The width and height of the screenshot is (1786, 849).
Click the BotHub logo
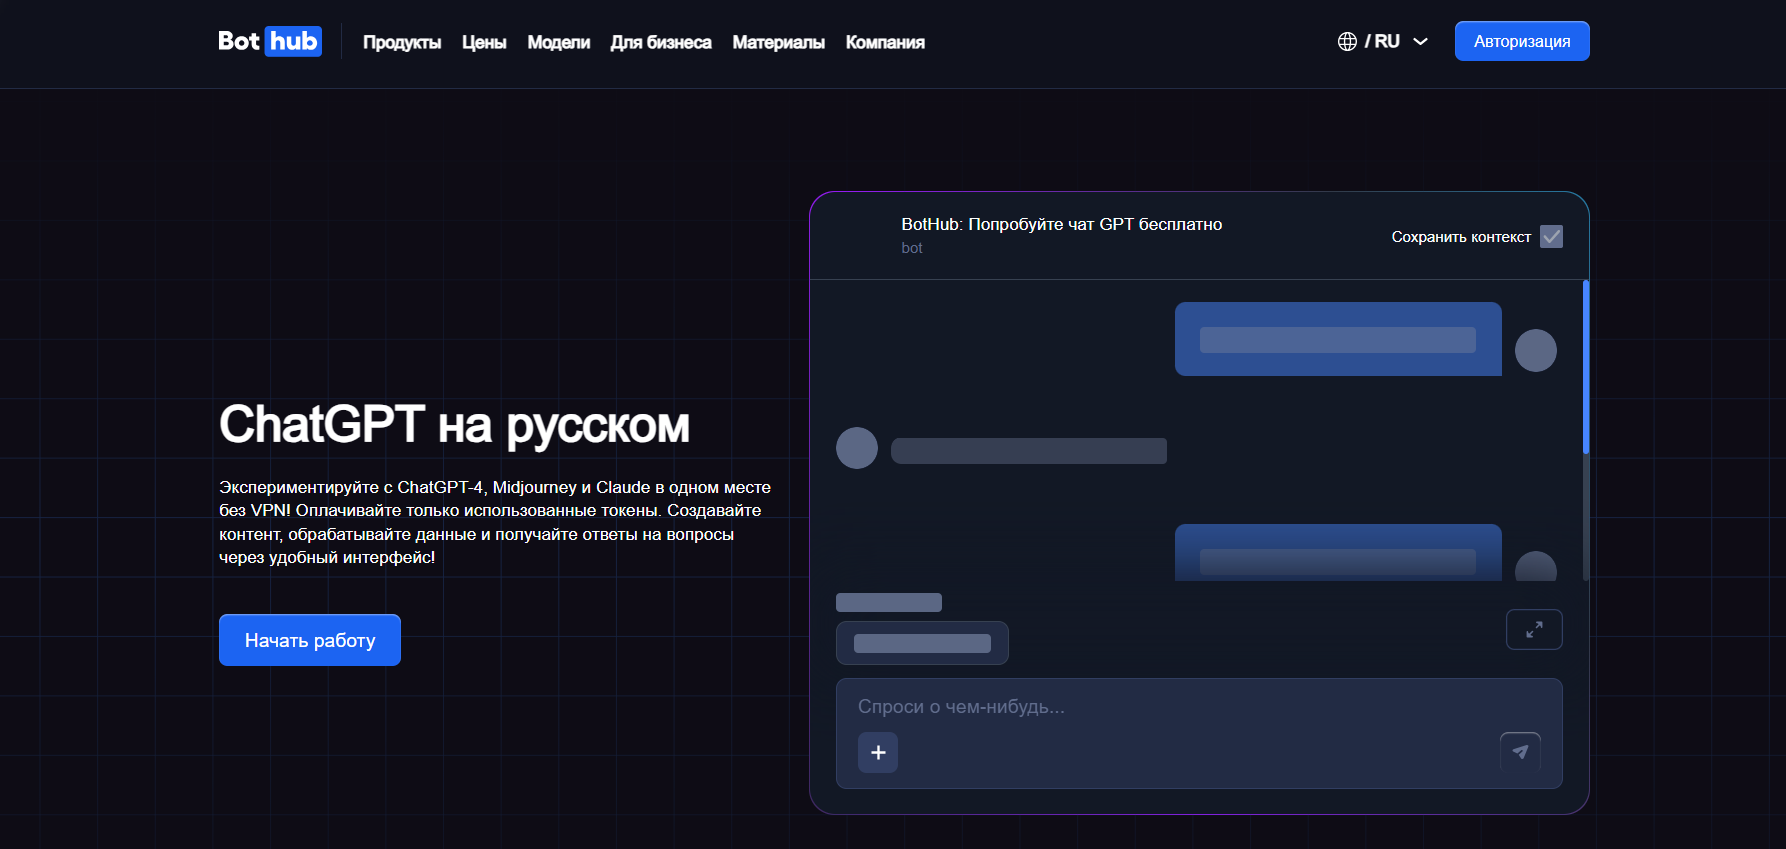269,41
